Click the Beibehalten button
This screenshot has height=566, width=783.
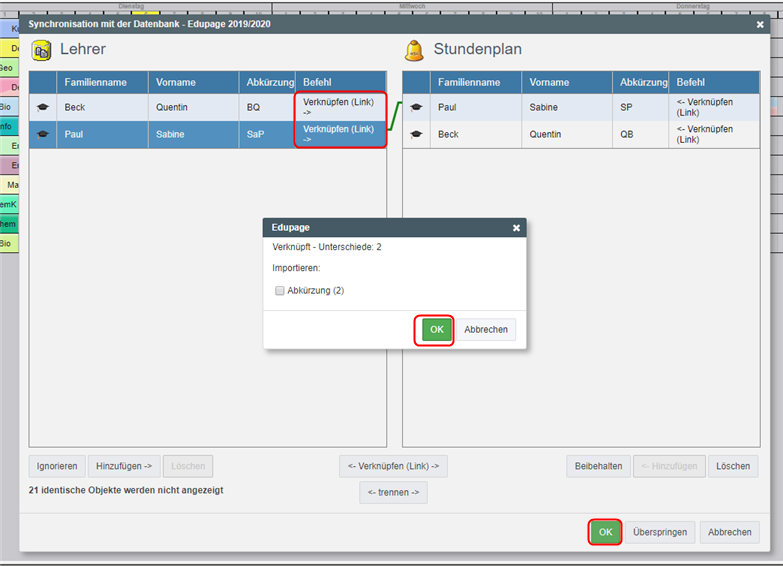(x=598, y=466)
